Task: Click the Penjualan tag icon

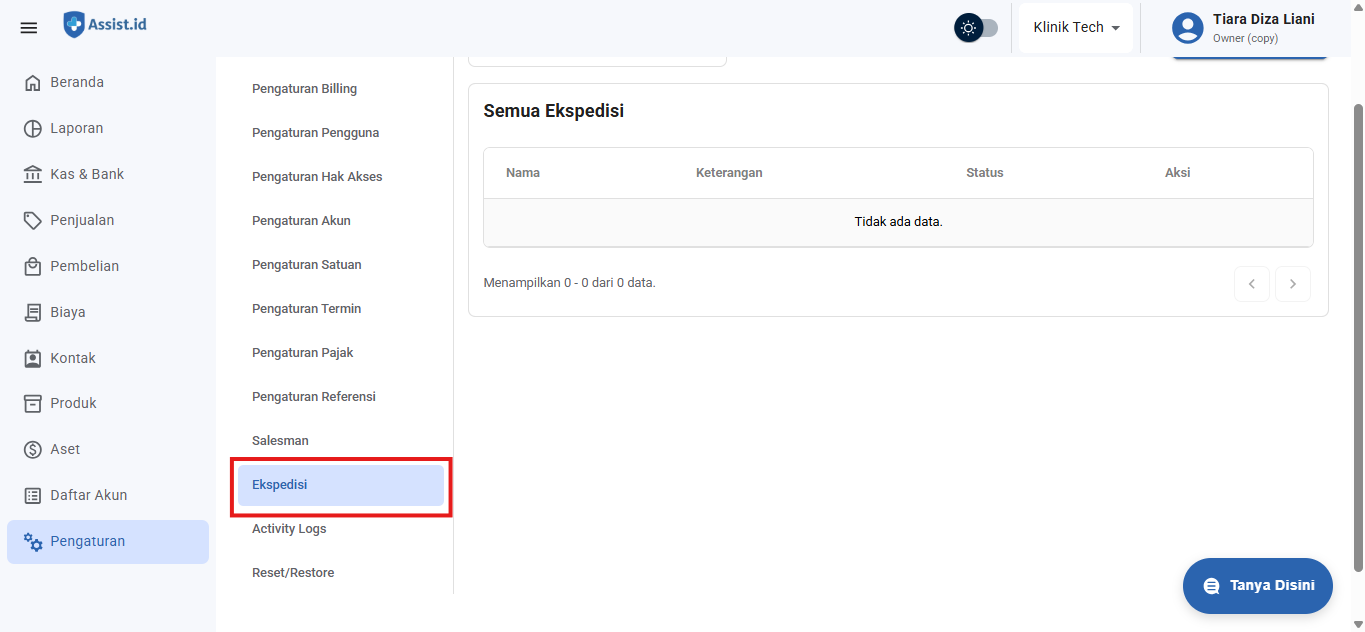Action: pyautogui.click(x=33, y=221)
